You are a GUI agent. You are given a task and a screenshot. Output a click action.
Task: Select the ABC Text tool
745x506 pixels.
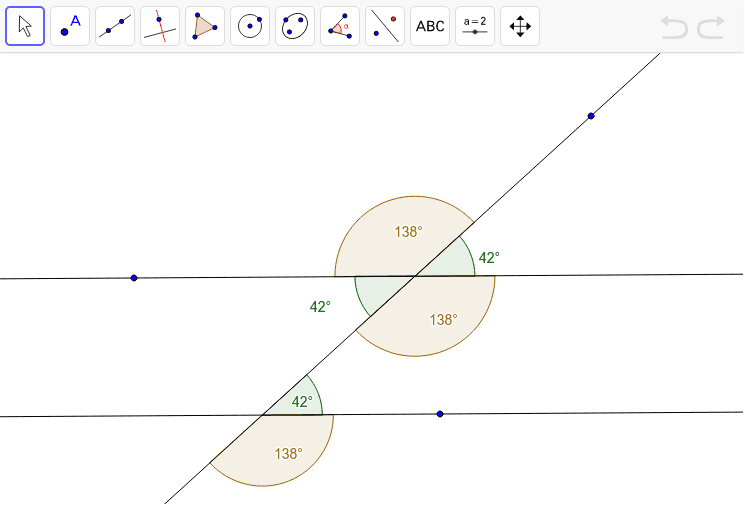(x=430, y=26)
